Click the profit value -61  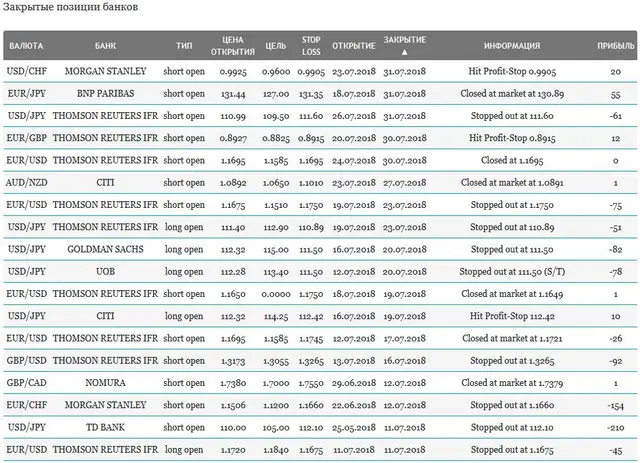616,116
